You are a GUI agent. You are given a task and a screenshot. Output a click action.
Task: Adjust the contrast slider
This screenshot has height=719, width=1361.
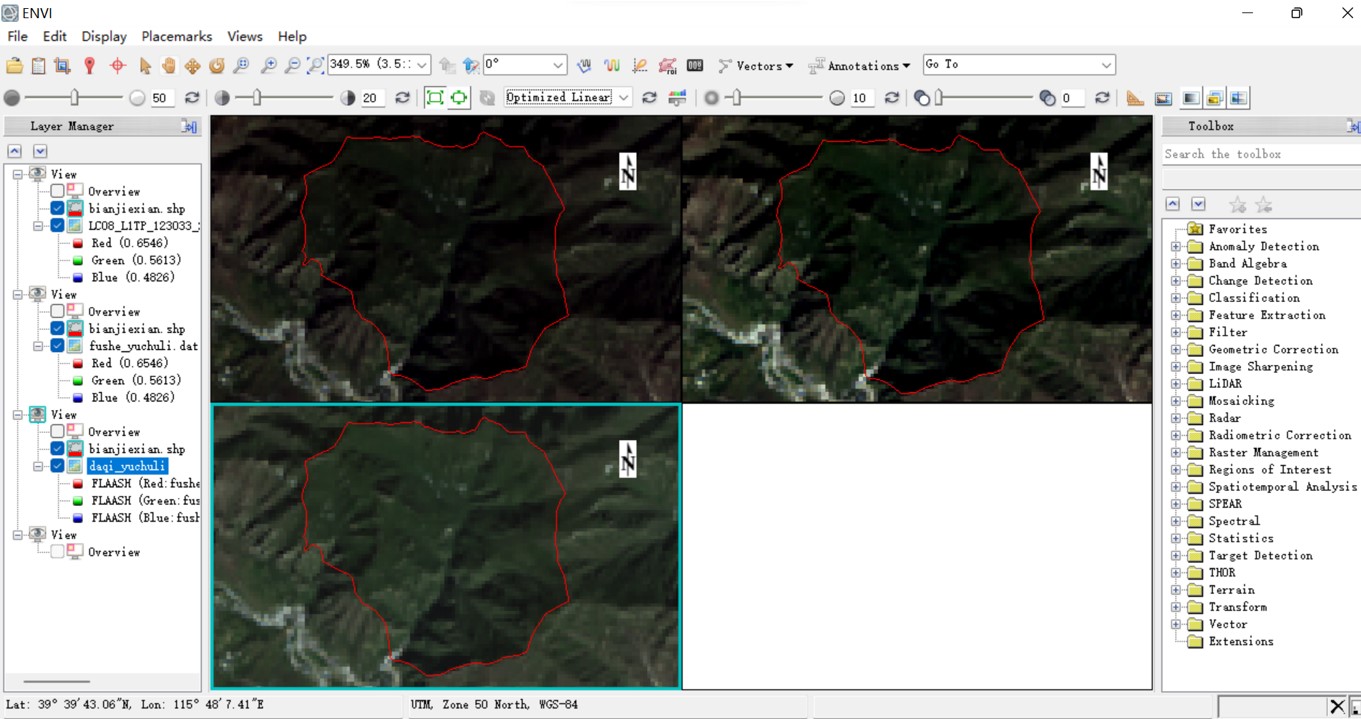click(x=256, y=97)
